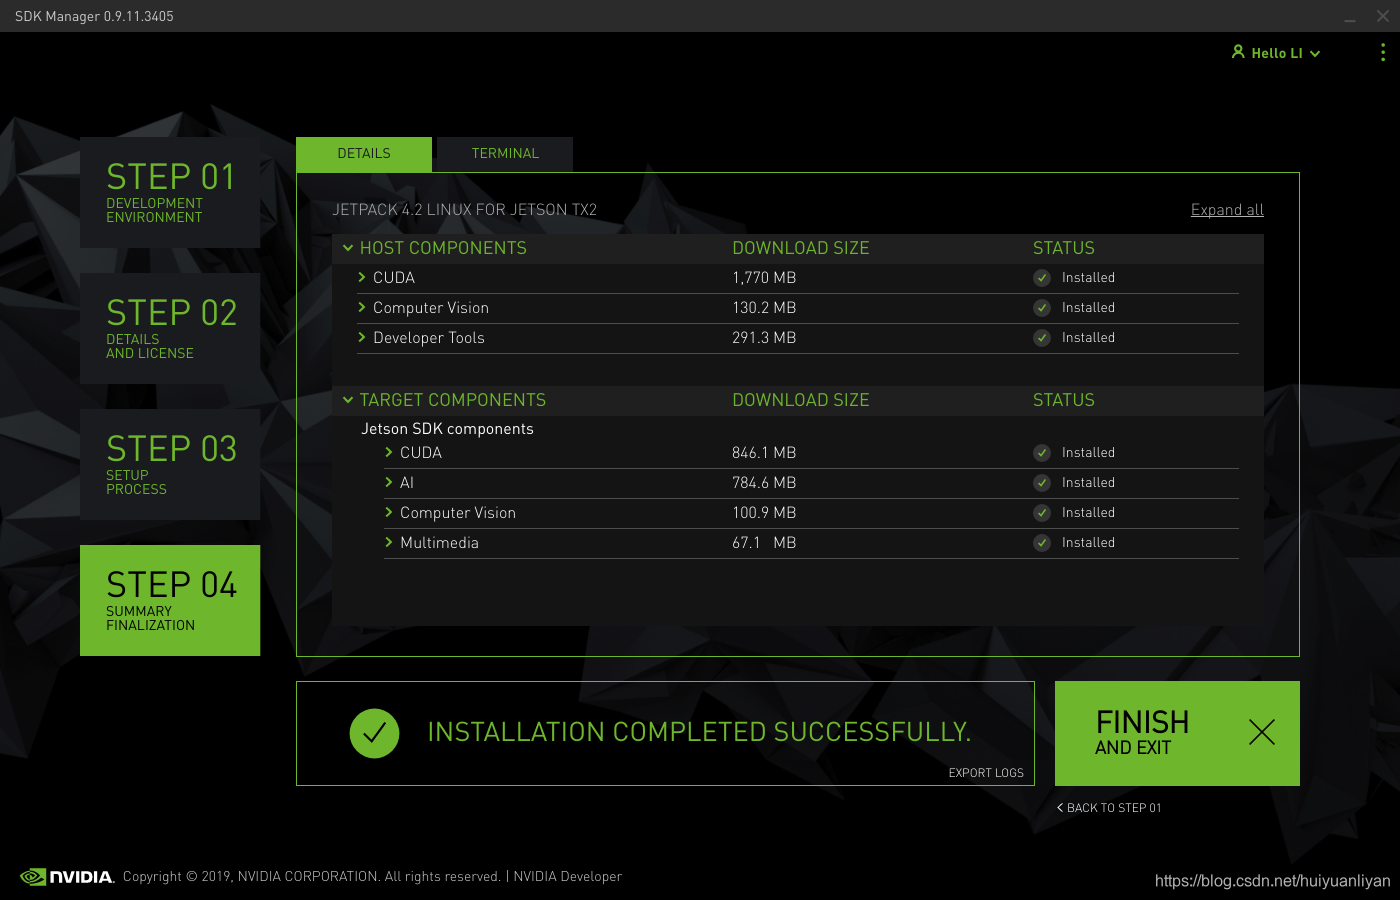Click the 67.1 MB download size

764,543
